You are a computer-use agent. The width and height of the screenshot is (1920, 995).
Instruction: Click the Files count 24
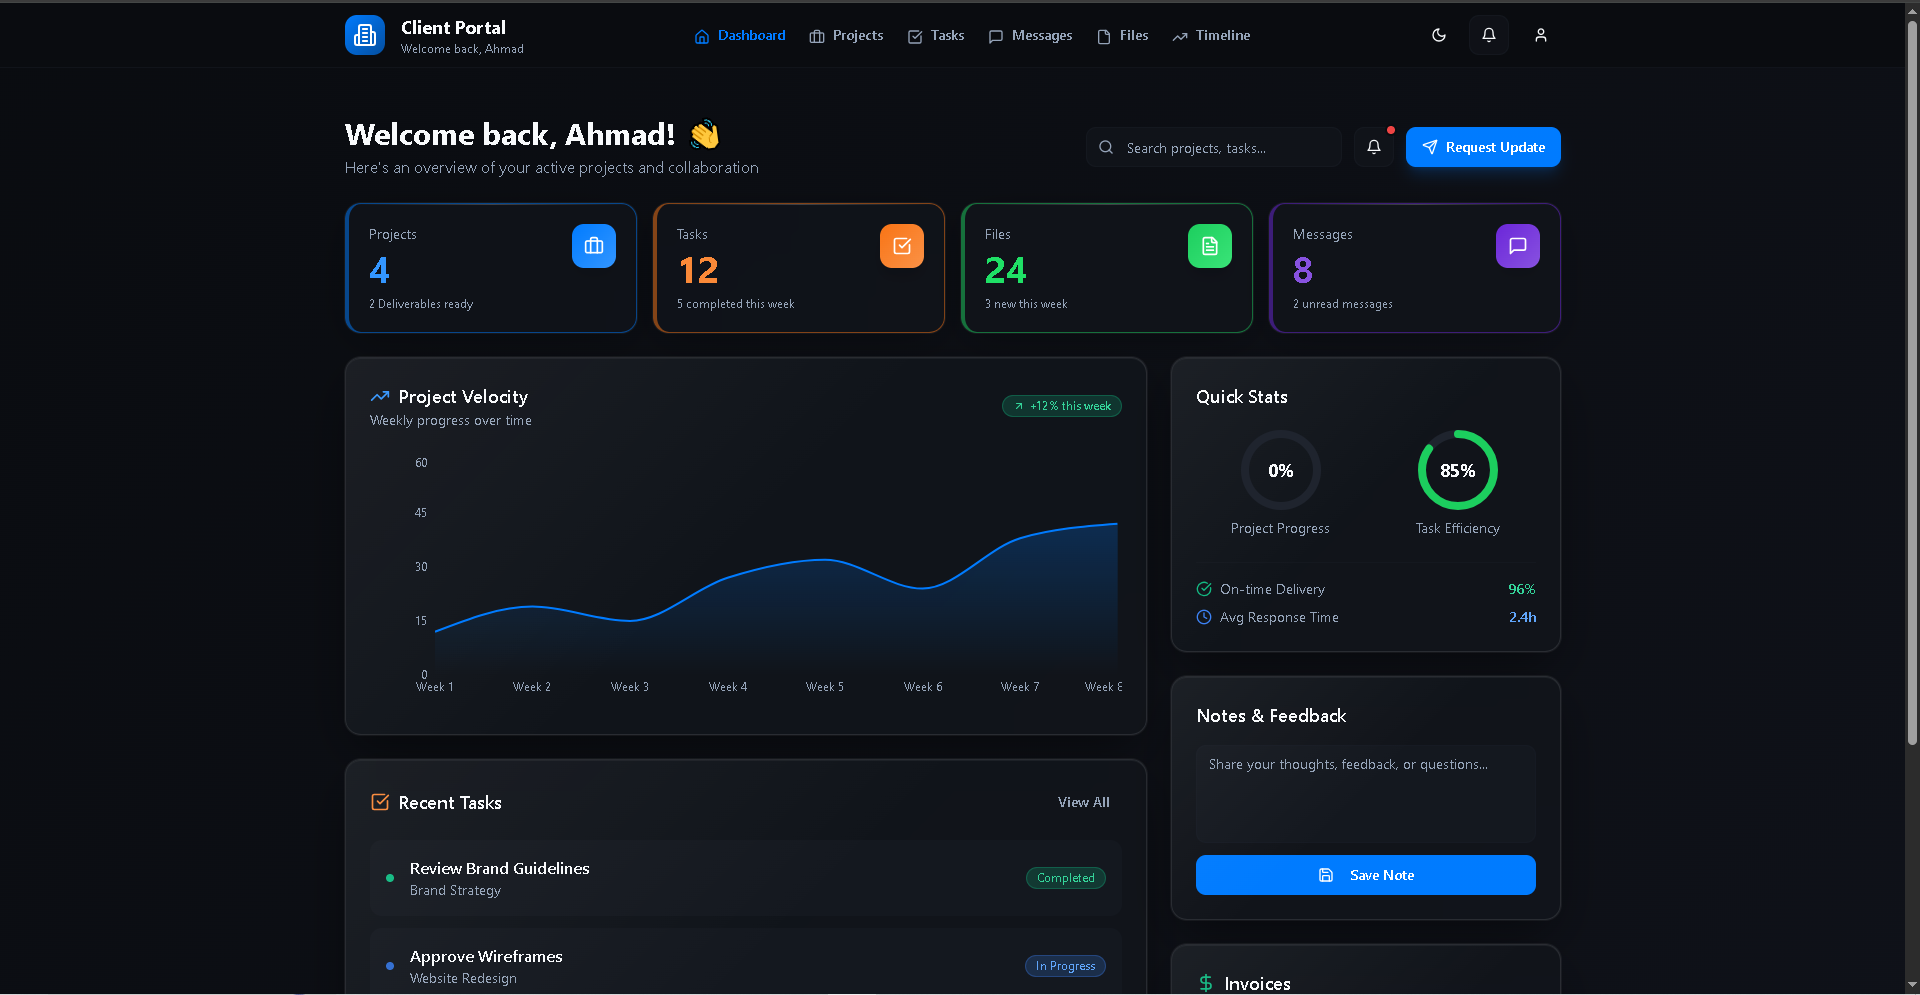[1006, 270]
